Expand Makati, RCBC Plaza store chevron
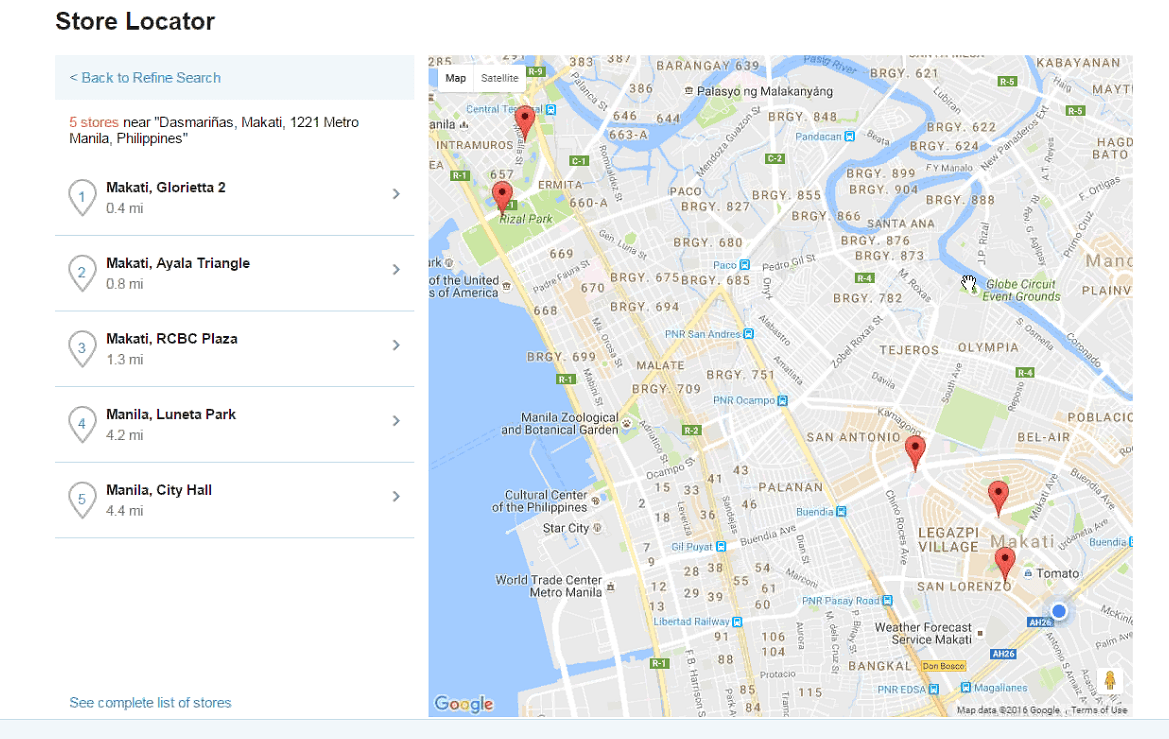The width and height of the screenshot is (1169, 739). (396, 345)
